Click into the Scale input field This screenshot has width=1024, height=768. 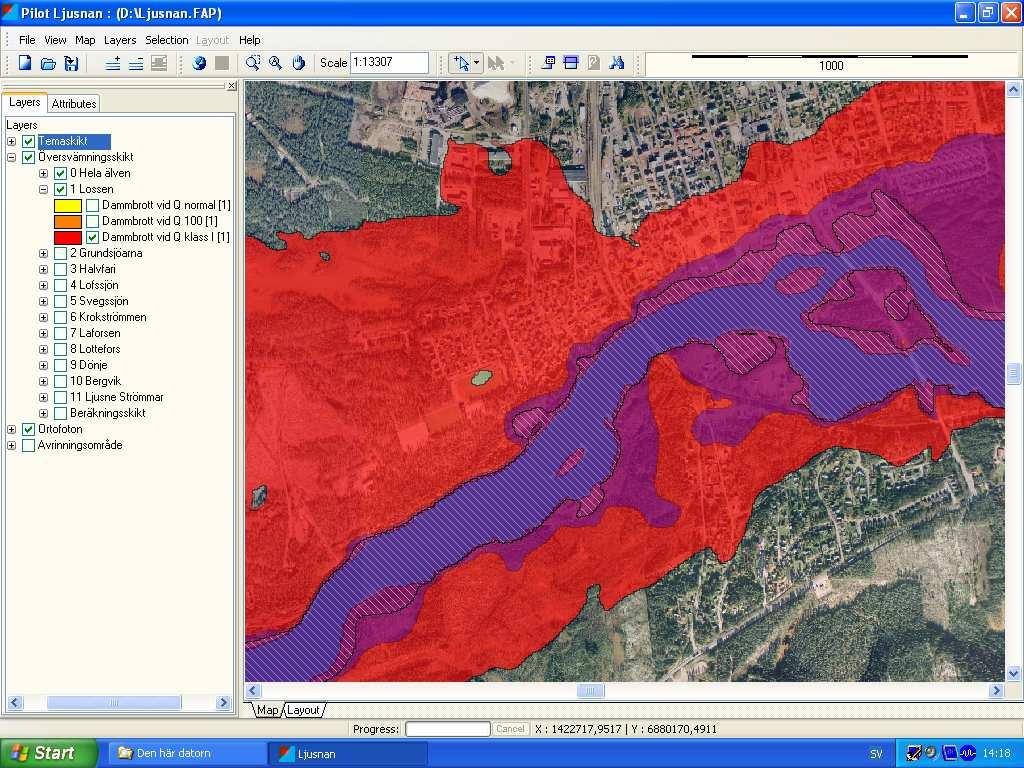[x=389, y=63]
